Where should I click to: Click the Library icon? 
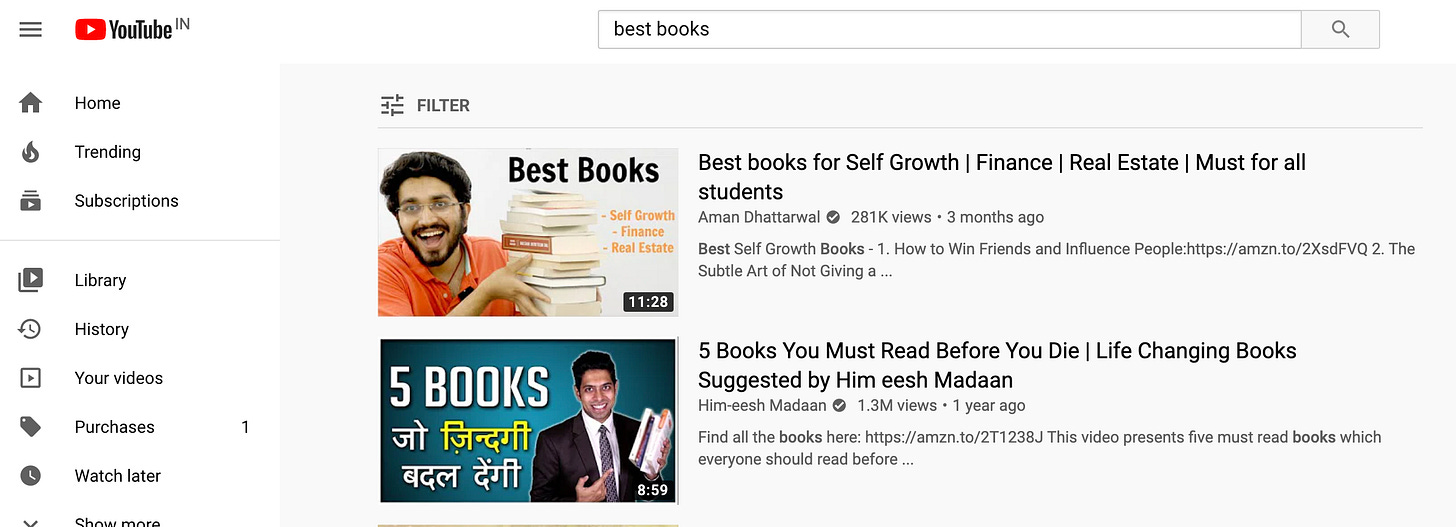(31, 280)
